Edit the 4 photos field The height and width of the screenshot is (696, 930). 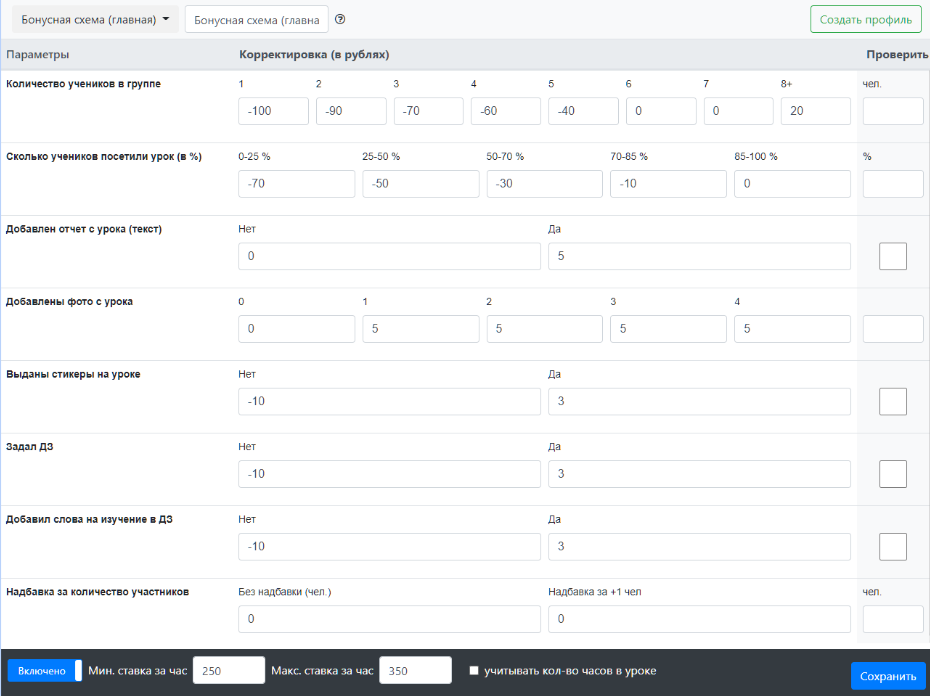792,329
